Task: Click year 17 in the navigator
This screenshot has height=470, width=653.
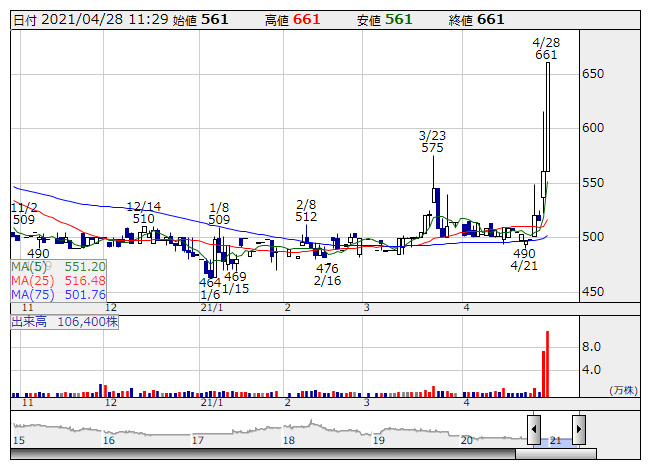Action: tap(198, 440)
